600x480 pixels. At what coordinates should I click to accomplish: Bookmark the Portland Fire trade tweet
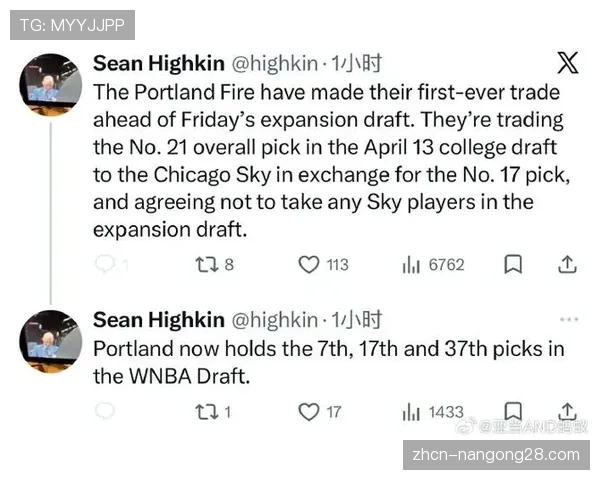tap(513, 264)
